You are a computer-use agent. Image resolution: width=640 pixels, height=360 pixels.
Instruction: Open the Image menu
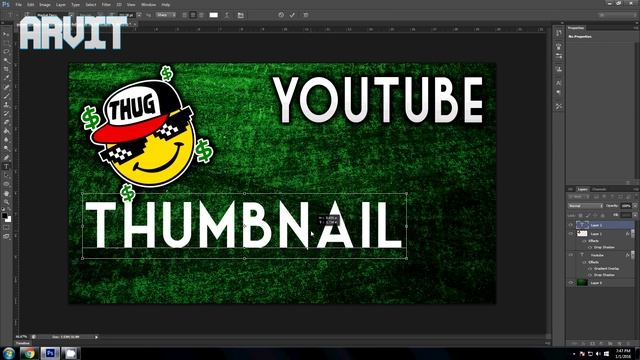pyautogui.click(x=45, y=4)
